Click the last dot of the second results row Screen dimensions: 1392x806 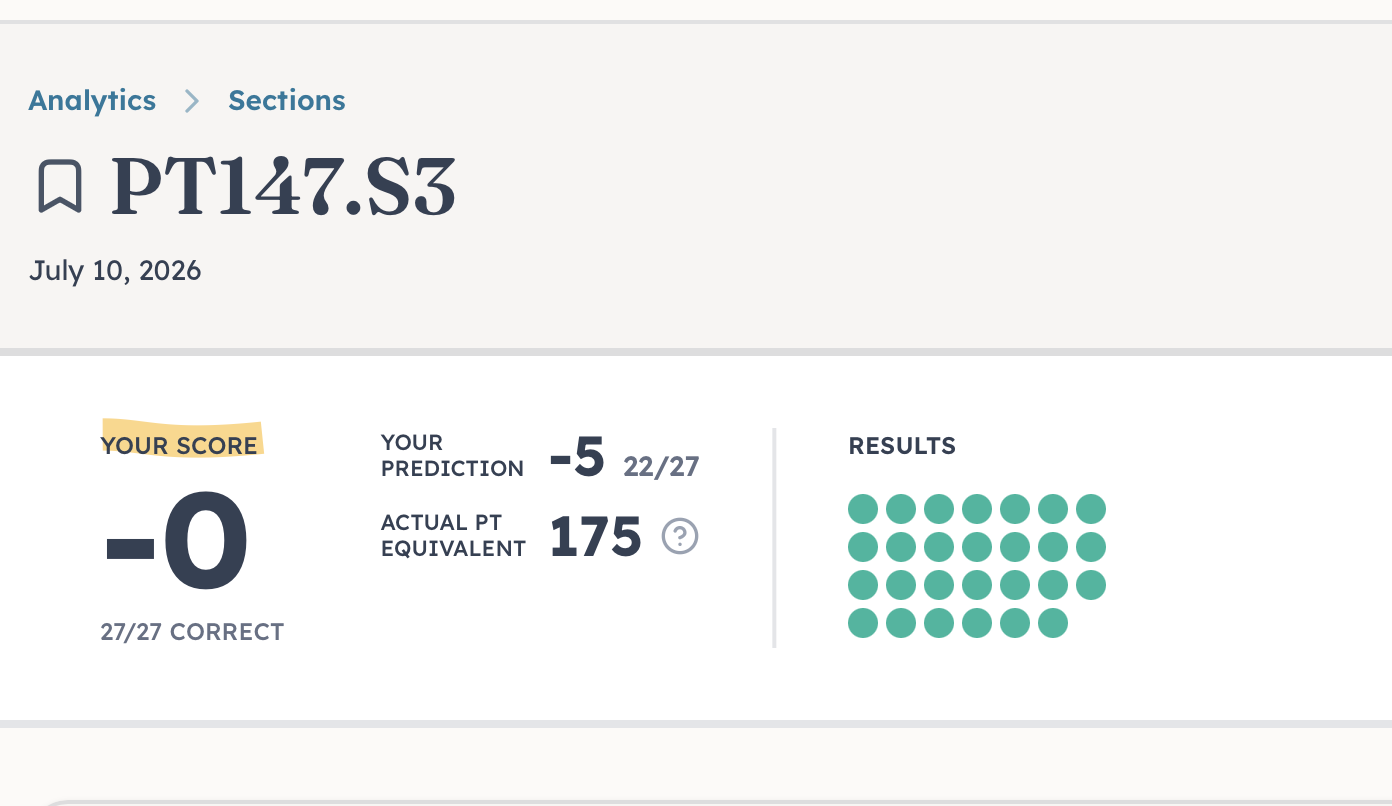point(1091,547)
